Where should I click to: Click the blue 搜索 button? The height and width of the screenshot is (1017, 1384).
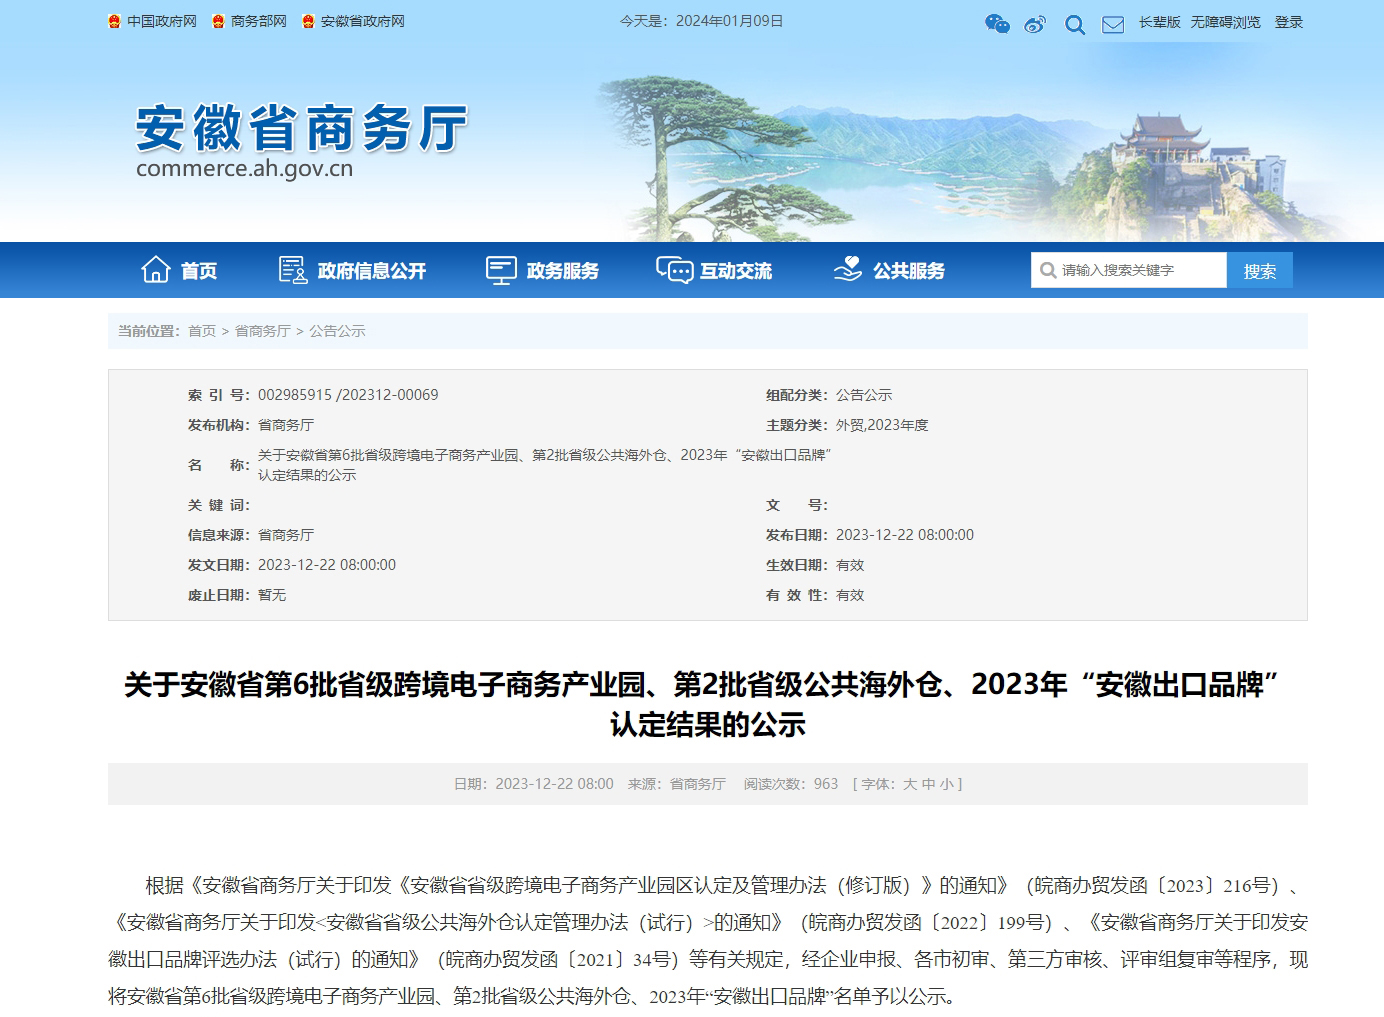pyautogui.click(x=1259, y=271)
